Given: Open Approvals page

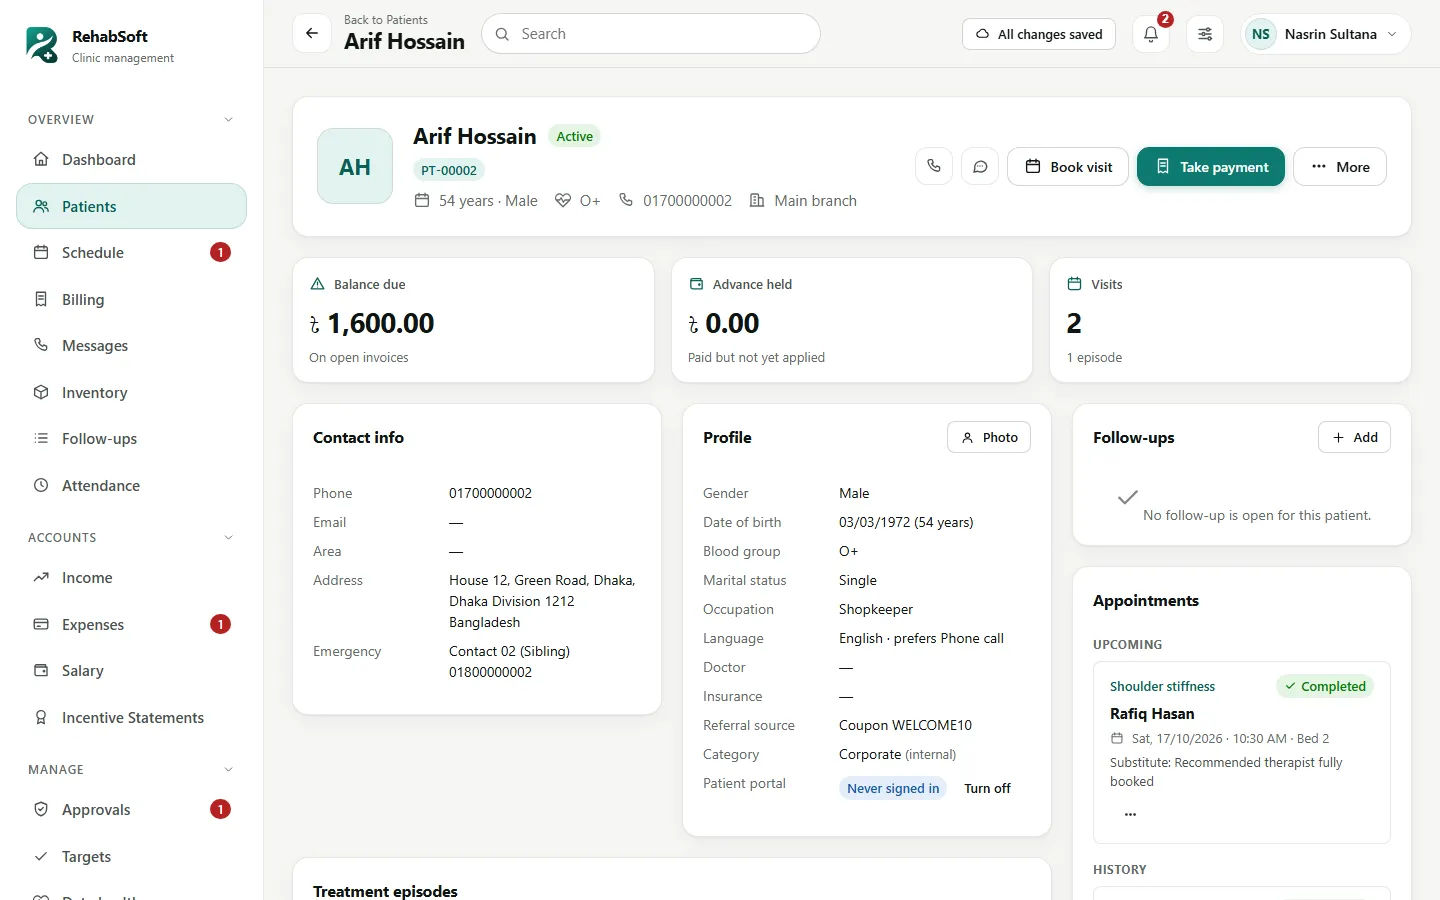Looking at the screenshot, I should pos(131,810).
